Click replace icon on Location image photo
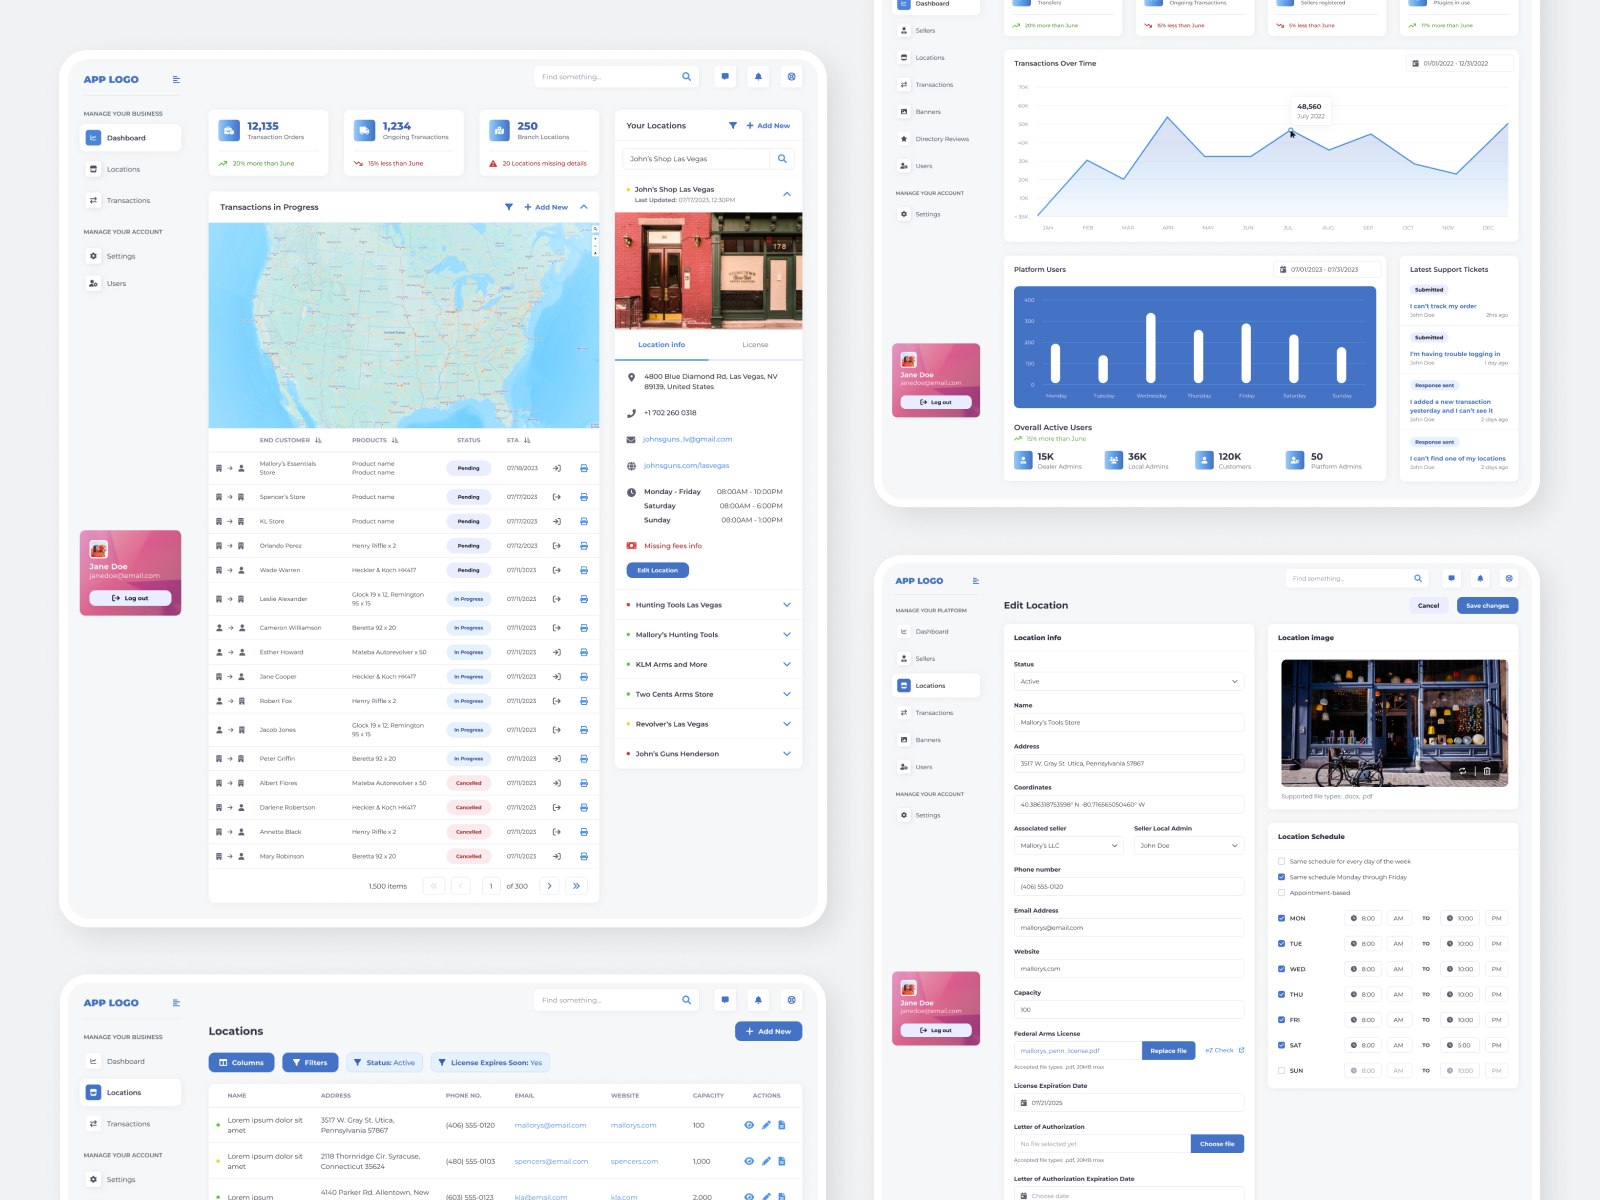The height and width of the screenshot is (1200, 1600). (x=1462, y=771)
